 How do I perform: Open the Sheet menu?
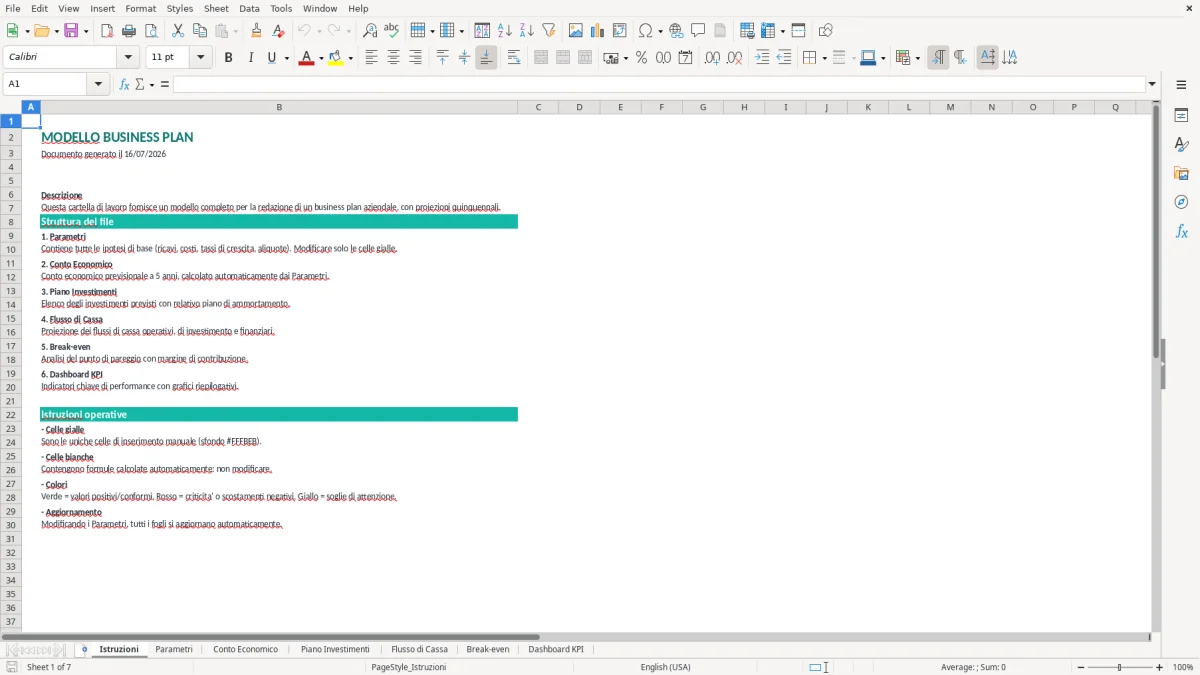pyautogui.click(x=216, y=8)
